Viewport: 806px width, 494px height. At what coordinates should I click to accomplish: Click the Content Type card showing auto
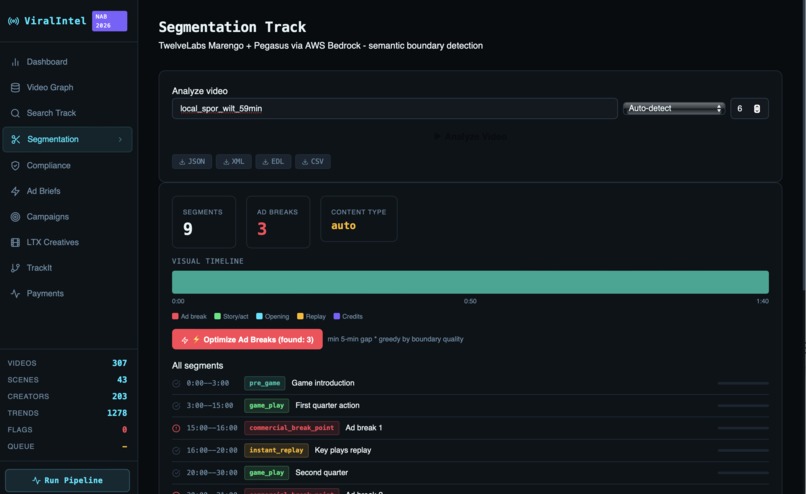[359, 219]
